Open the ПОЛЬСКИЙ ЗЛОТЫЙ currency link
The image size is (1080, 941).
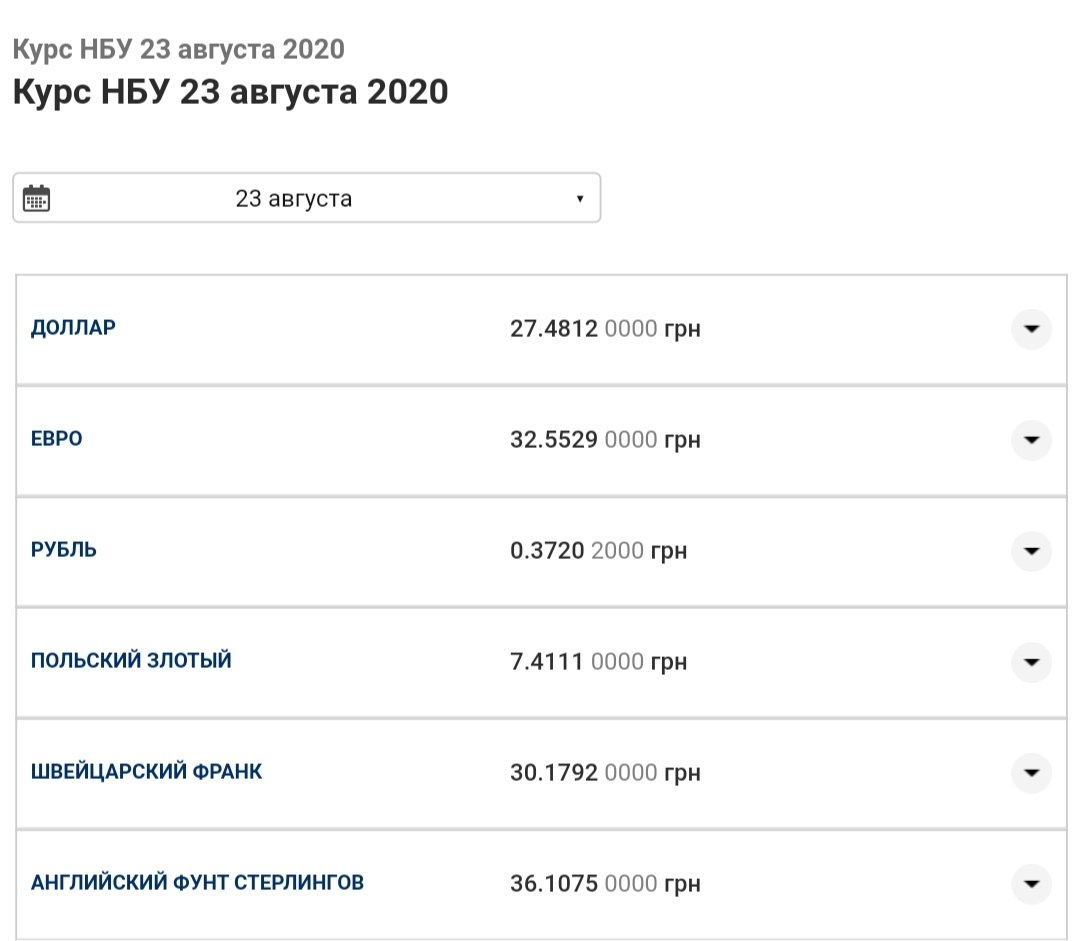pyautogui.click(x=131, y=661)
